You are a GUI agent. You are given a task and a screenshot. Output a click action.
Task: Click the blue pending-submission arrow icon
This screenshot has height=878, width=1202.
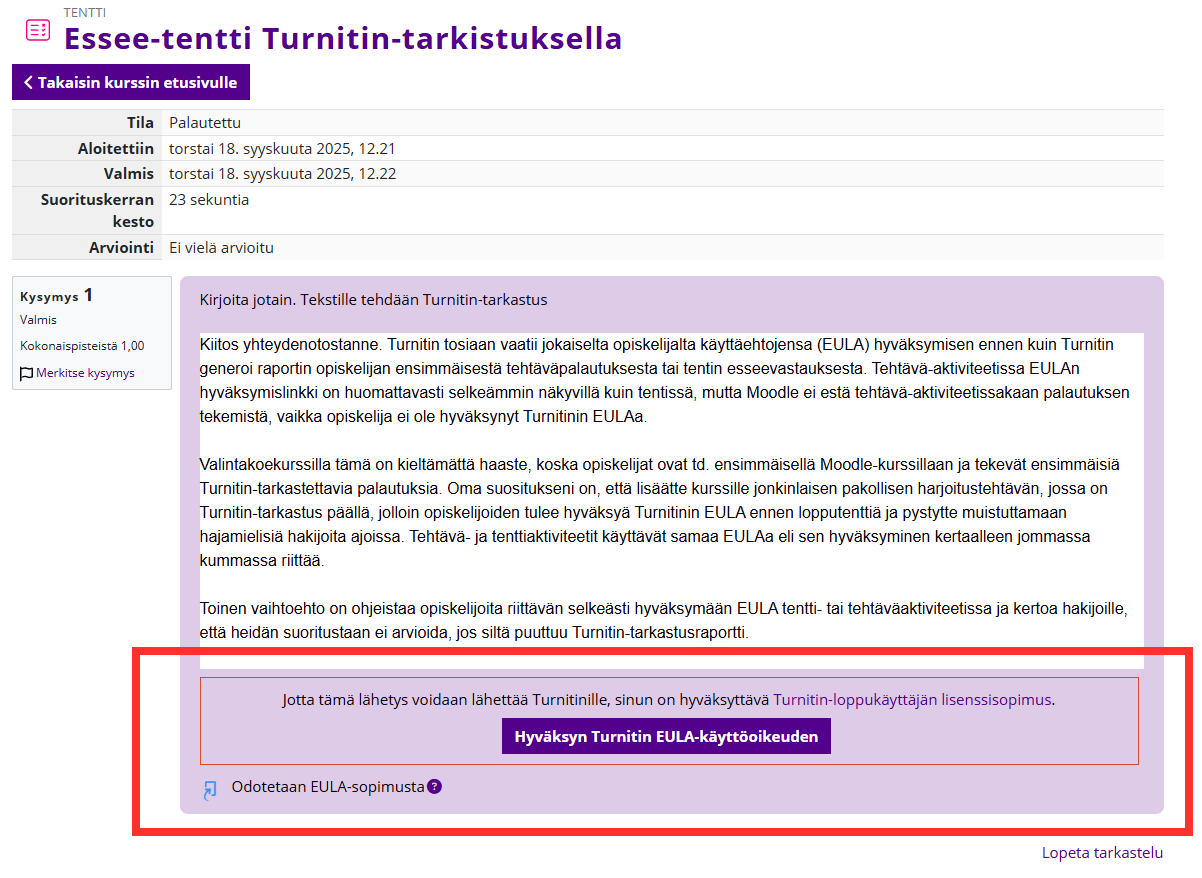[208, 789]
